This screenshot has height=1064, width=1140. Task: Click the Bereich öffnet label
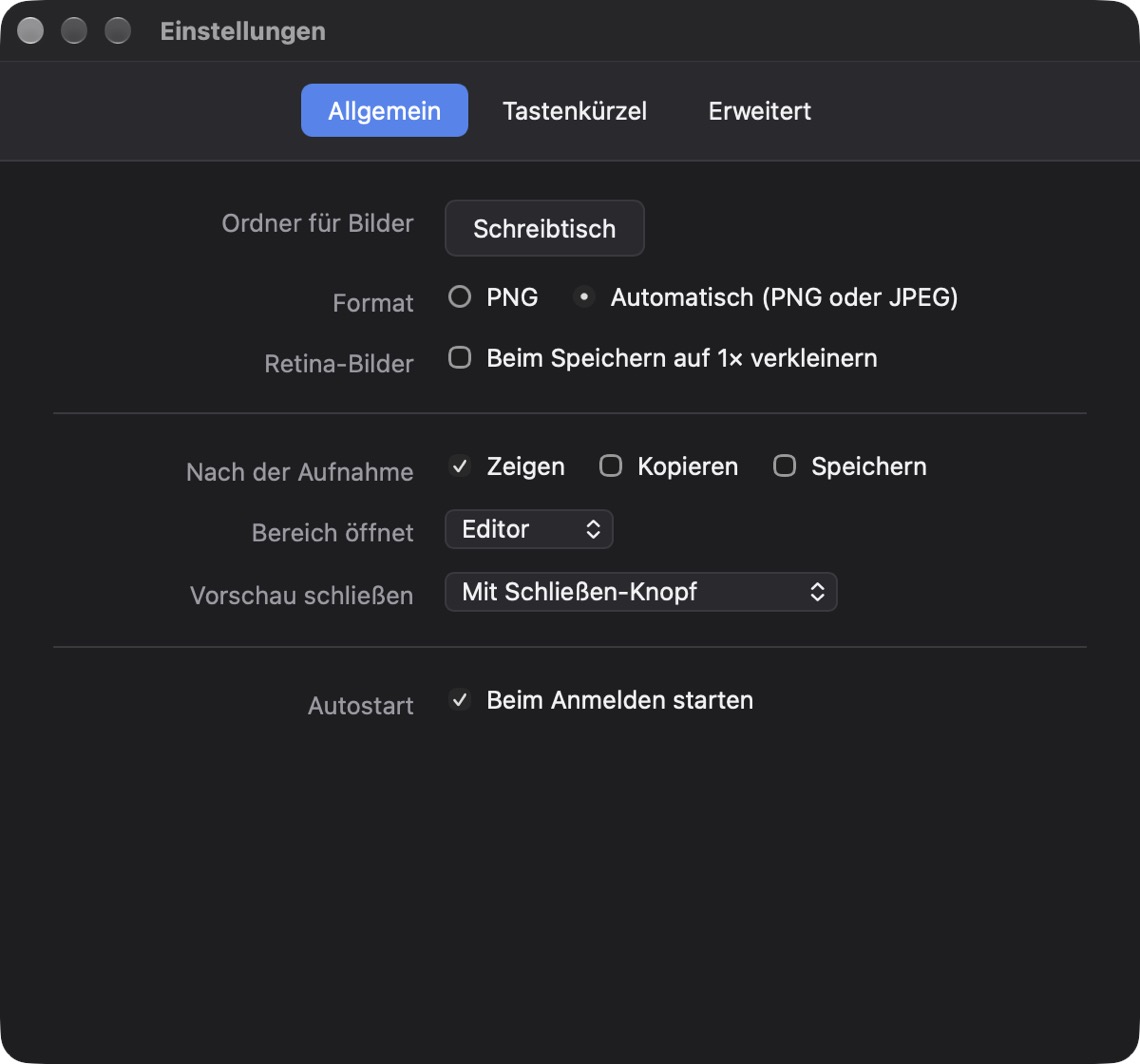332,532
